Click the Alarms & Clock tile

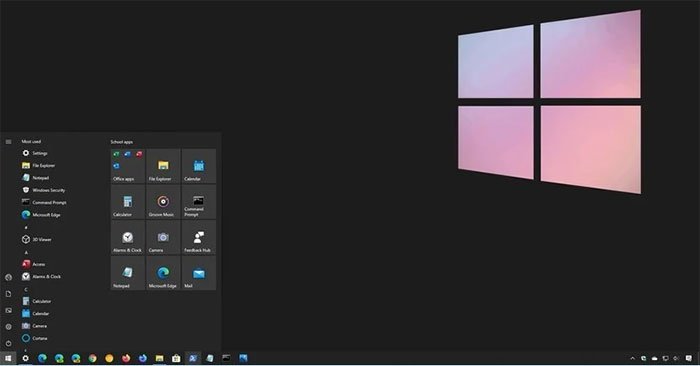(128, 237)
